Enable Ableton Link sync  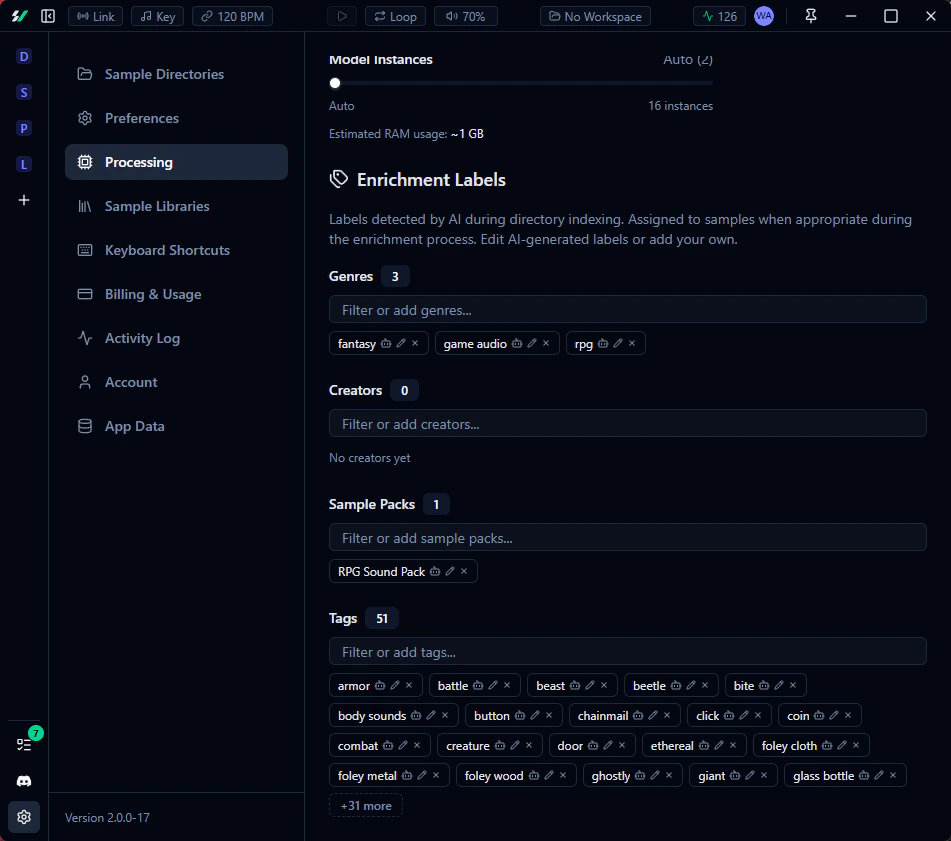pos(94,15)
